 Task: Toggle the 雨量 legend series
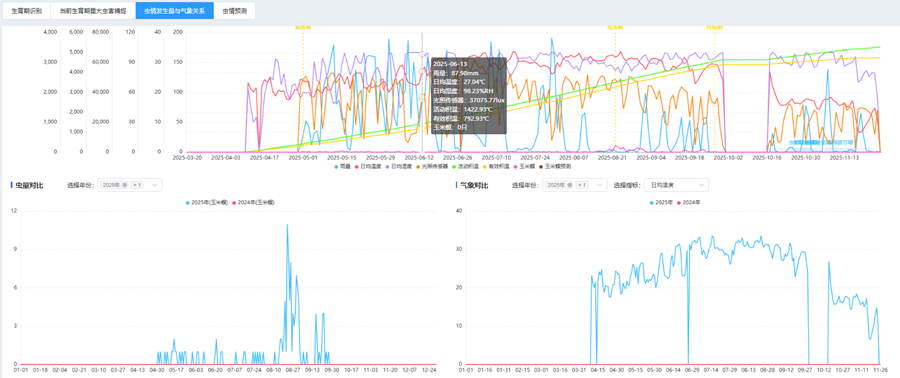[x=343, y=167]
